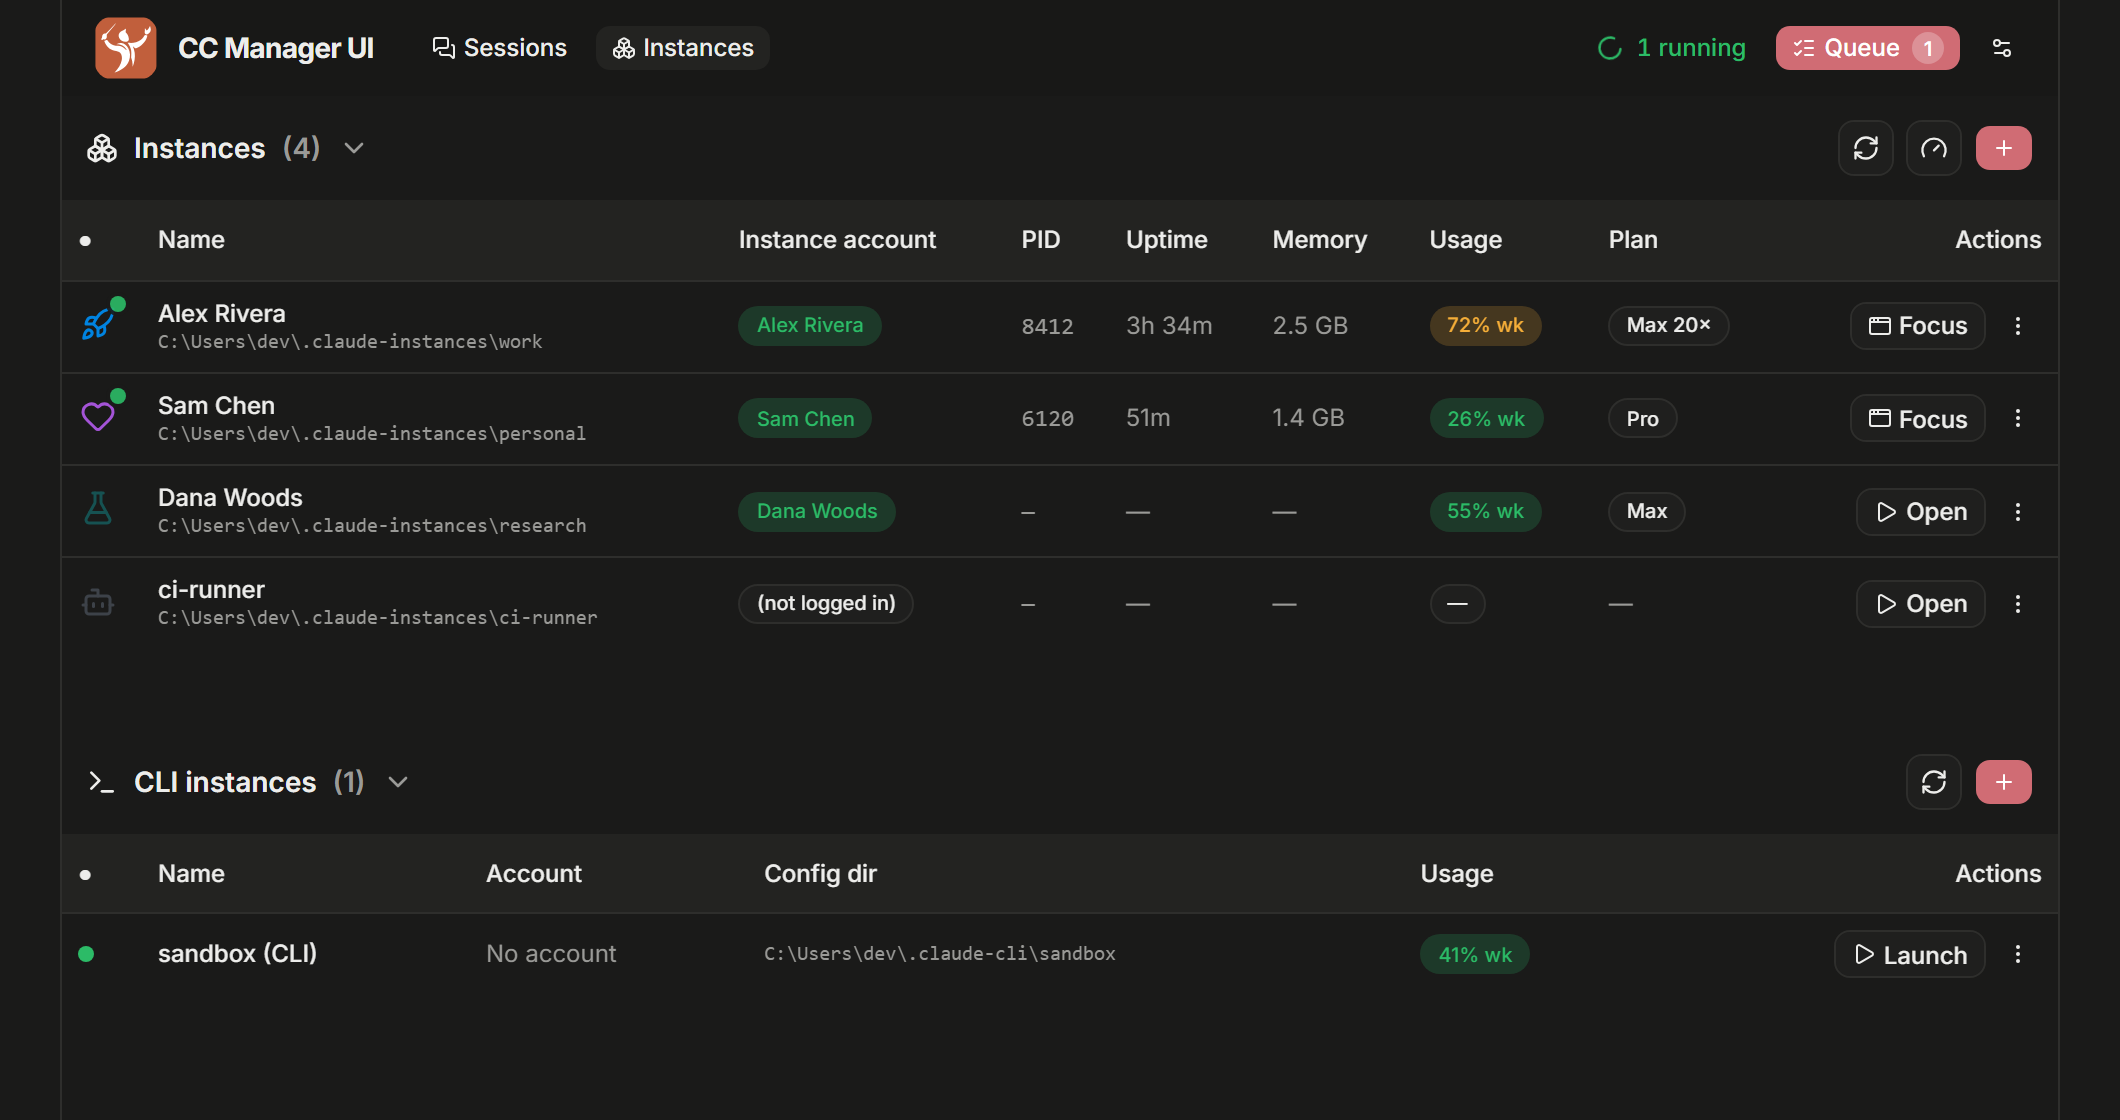Open more actions menu for Alex Rivera

click(x=2018, y=326)
